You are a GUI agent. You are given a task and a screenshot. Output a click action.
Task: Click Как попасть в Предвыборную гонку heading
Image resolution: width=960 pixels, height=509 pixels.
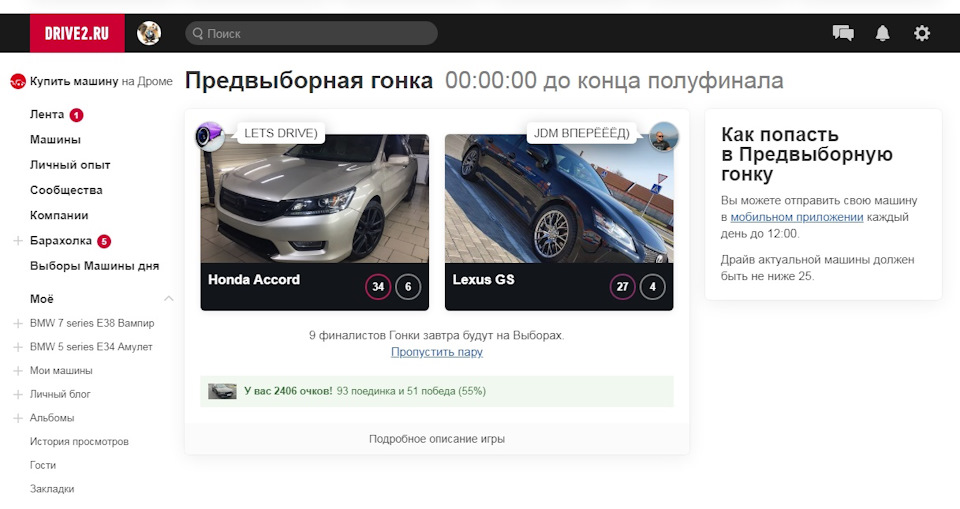pos(806,154)
